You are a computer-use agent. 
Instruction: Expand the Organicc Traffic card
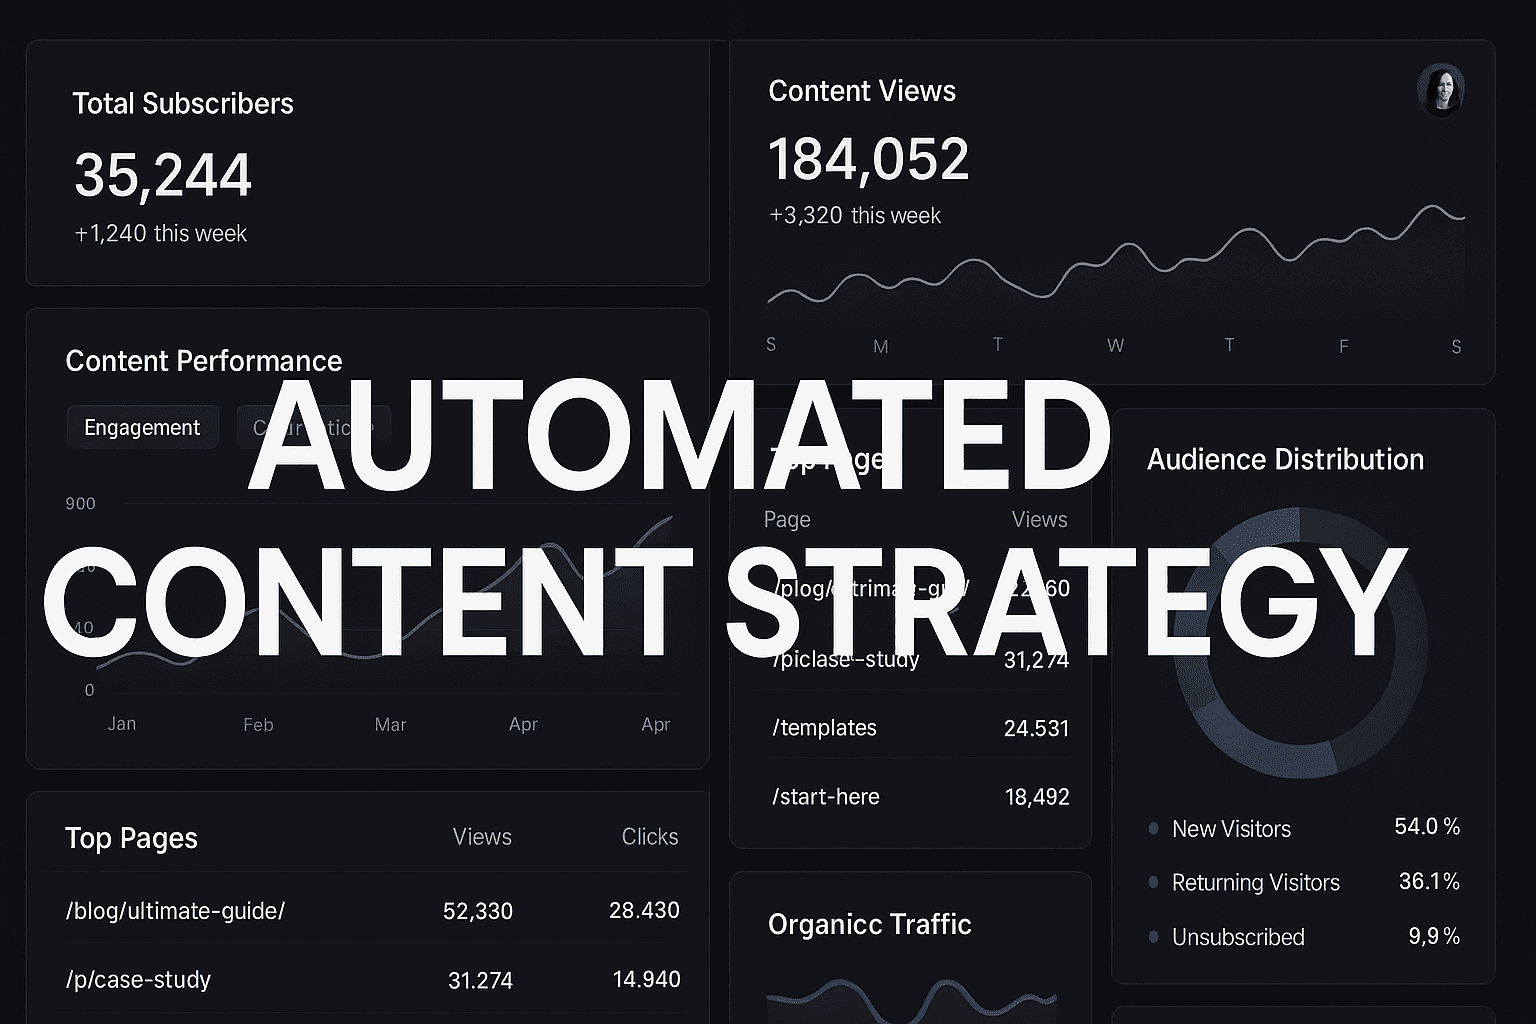pyautogui.click(x=869, y=925)
